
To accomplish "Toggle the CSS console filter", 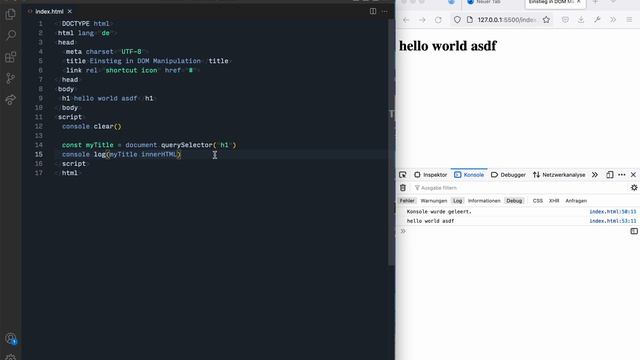I will point(538,201).
